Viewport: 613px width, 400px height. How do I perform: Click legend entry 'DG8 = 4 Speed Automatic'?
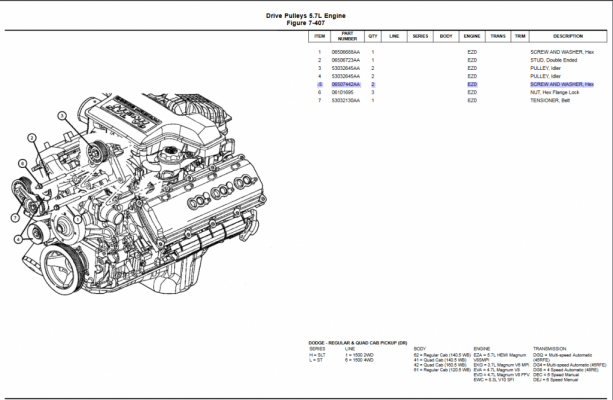[565, 370]
